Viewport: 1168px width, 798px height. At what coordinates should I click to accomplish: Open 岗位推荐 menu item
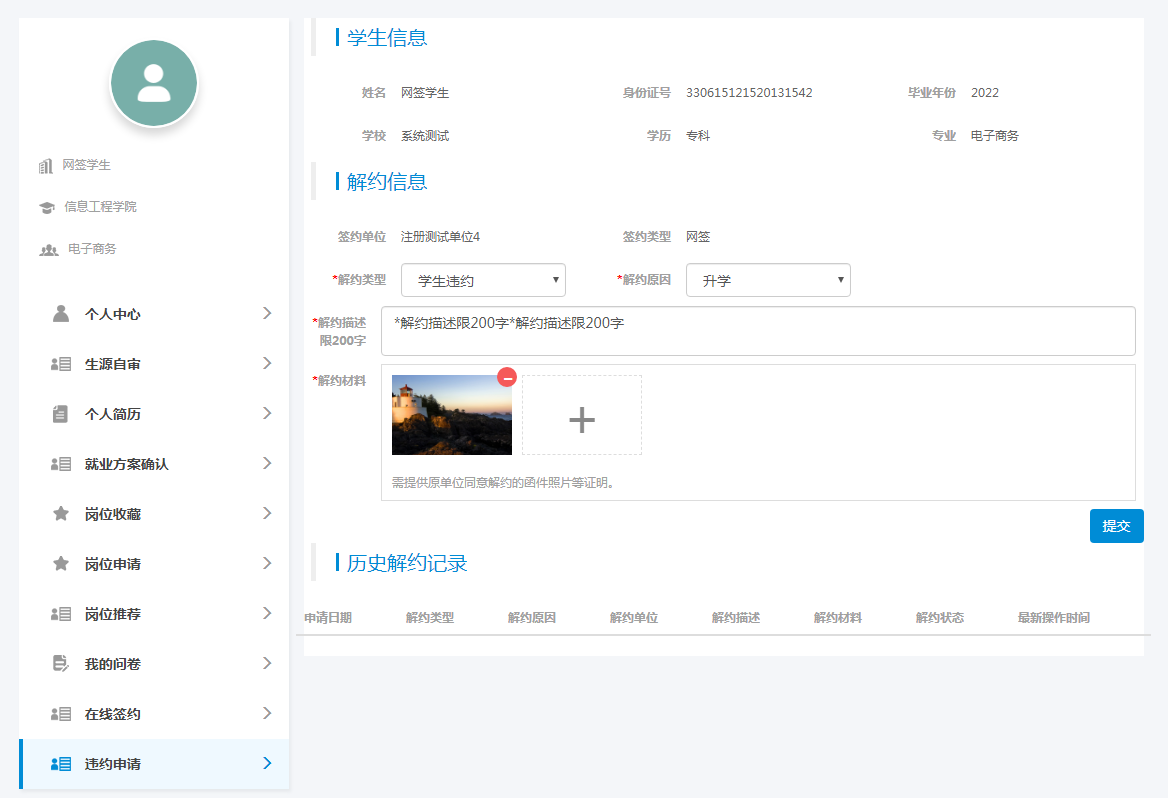(x=154, y=613)
